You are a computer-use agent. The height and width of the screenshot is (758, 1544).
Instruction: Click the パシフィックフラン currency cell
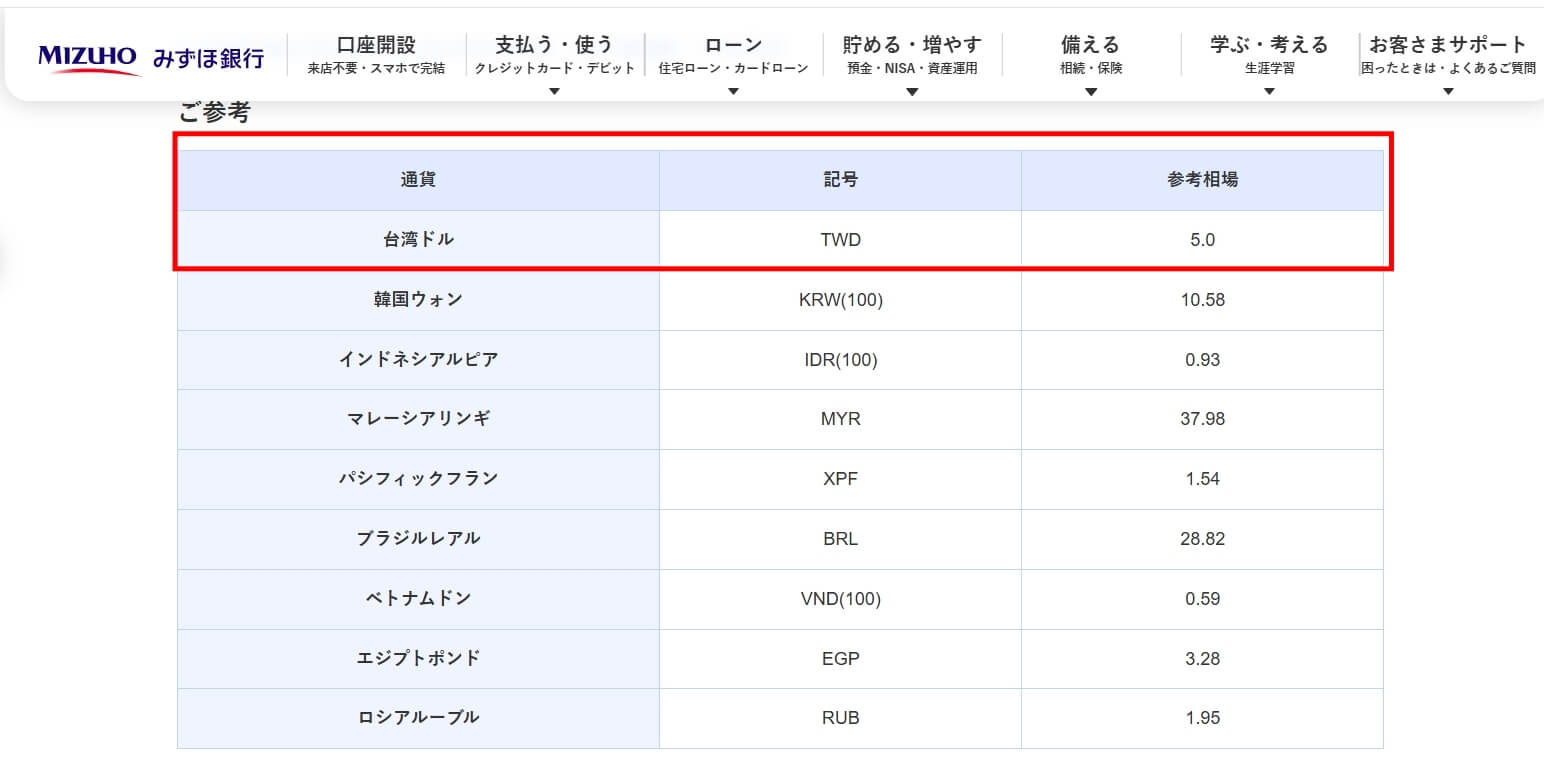[418, 479]
